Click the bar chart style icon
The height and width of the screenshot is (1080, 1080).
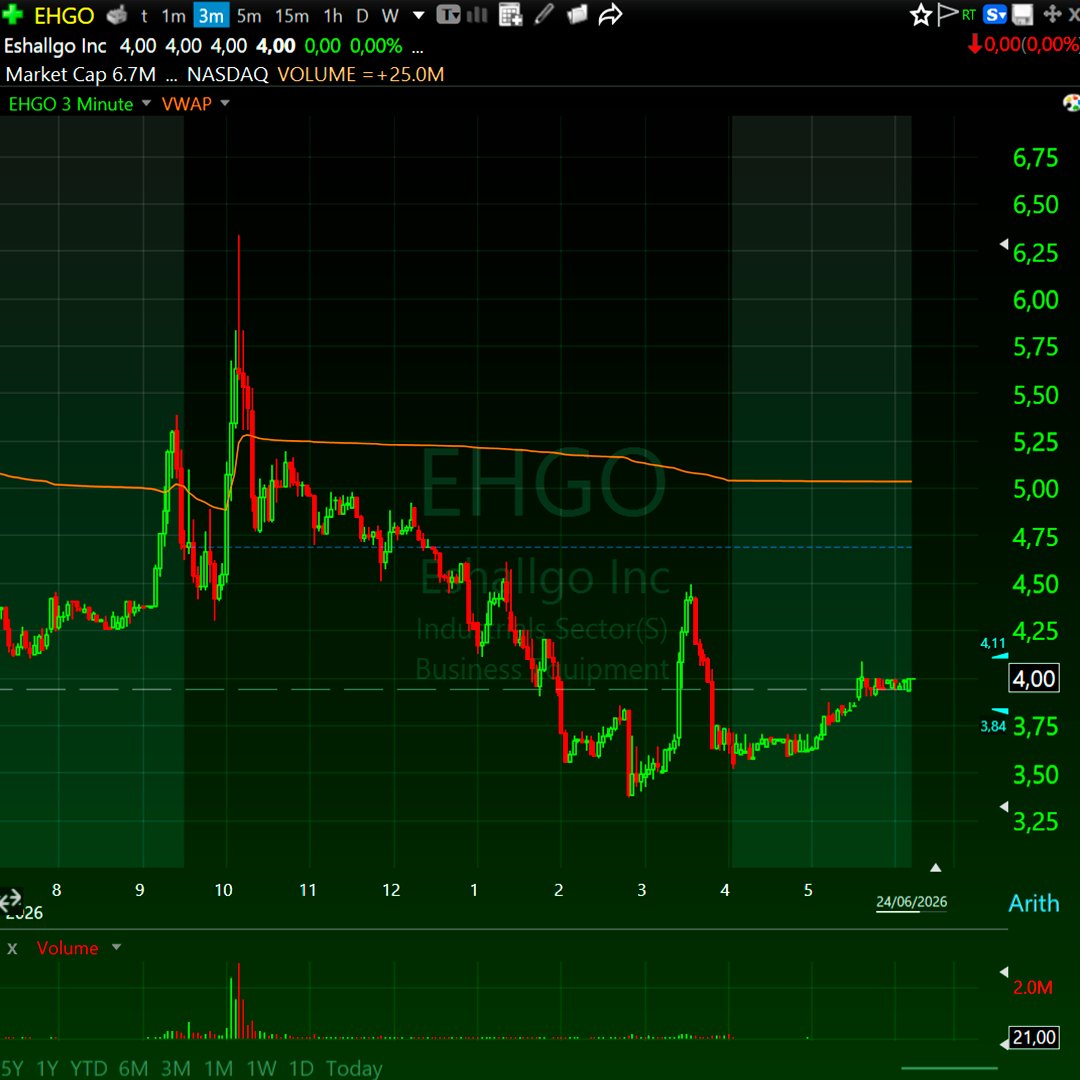(477, 14)
